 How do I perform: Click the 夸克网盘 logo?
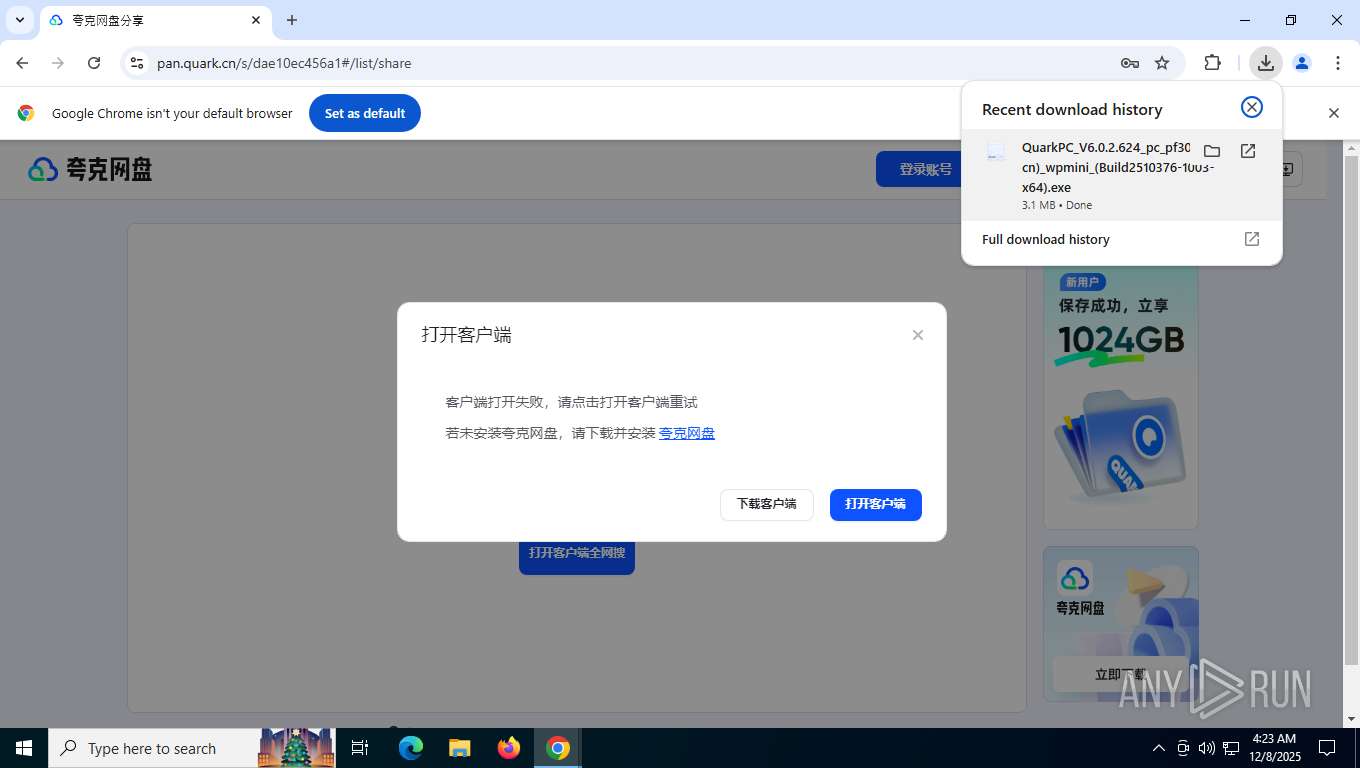tap(90, 169)
